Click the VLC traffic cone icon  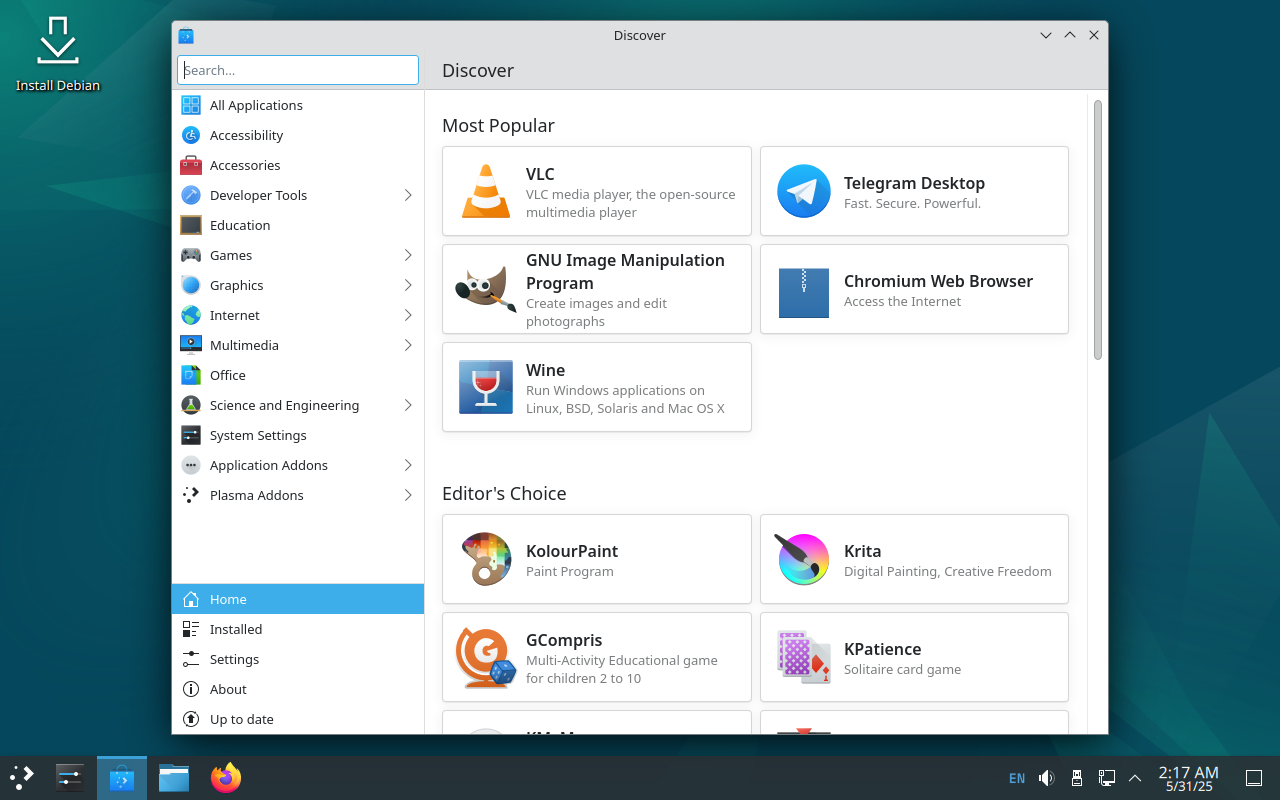tap(486, 191)
